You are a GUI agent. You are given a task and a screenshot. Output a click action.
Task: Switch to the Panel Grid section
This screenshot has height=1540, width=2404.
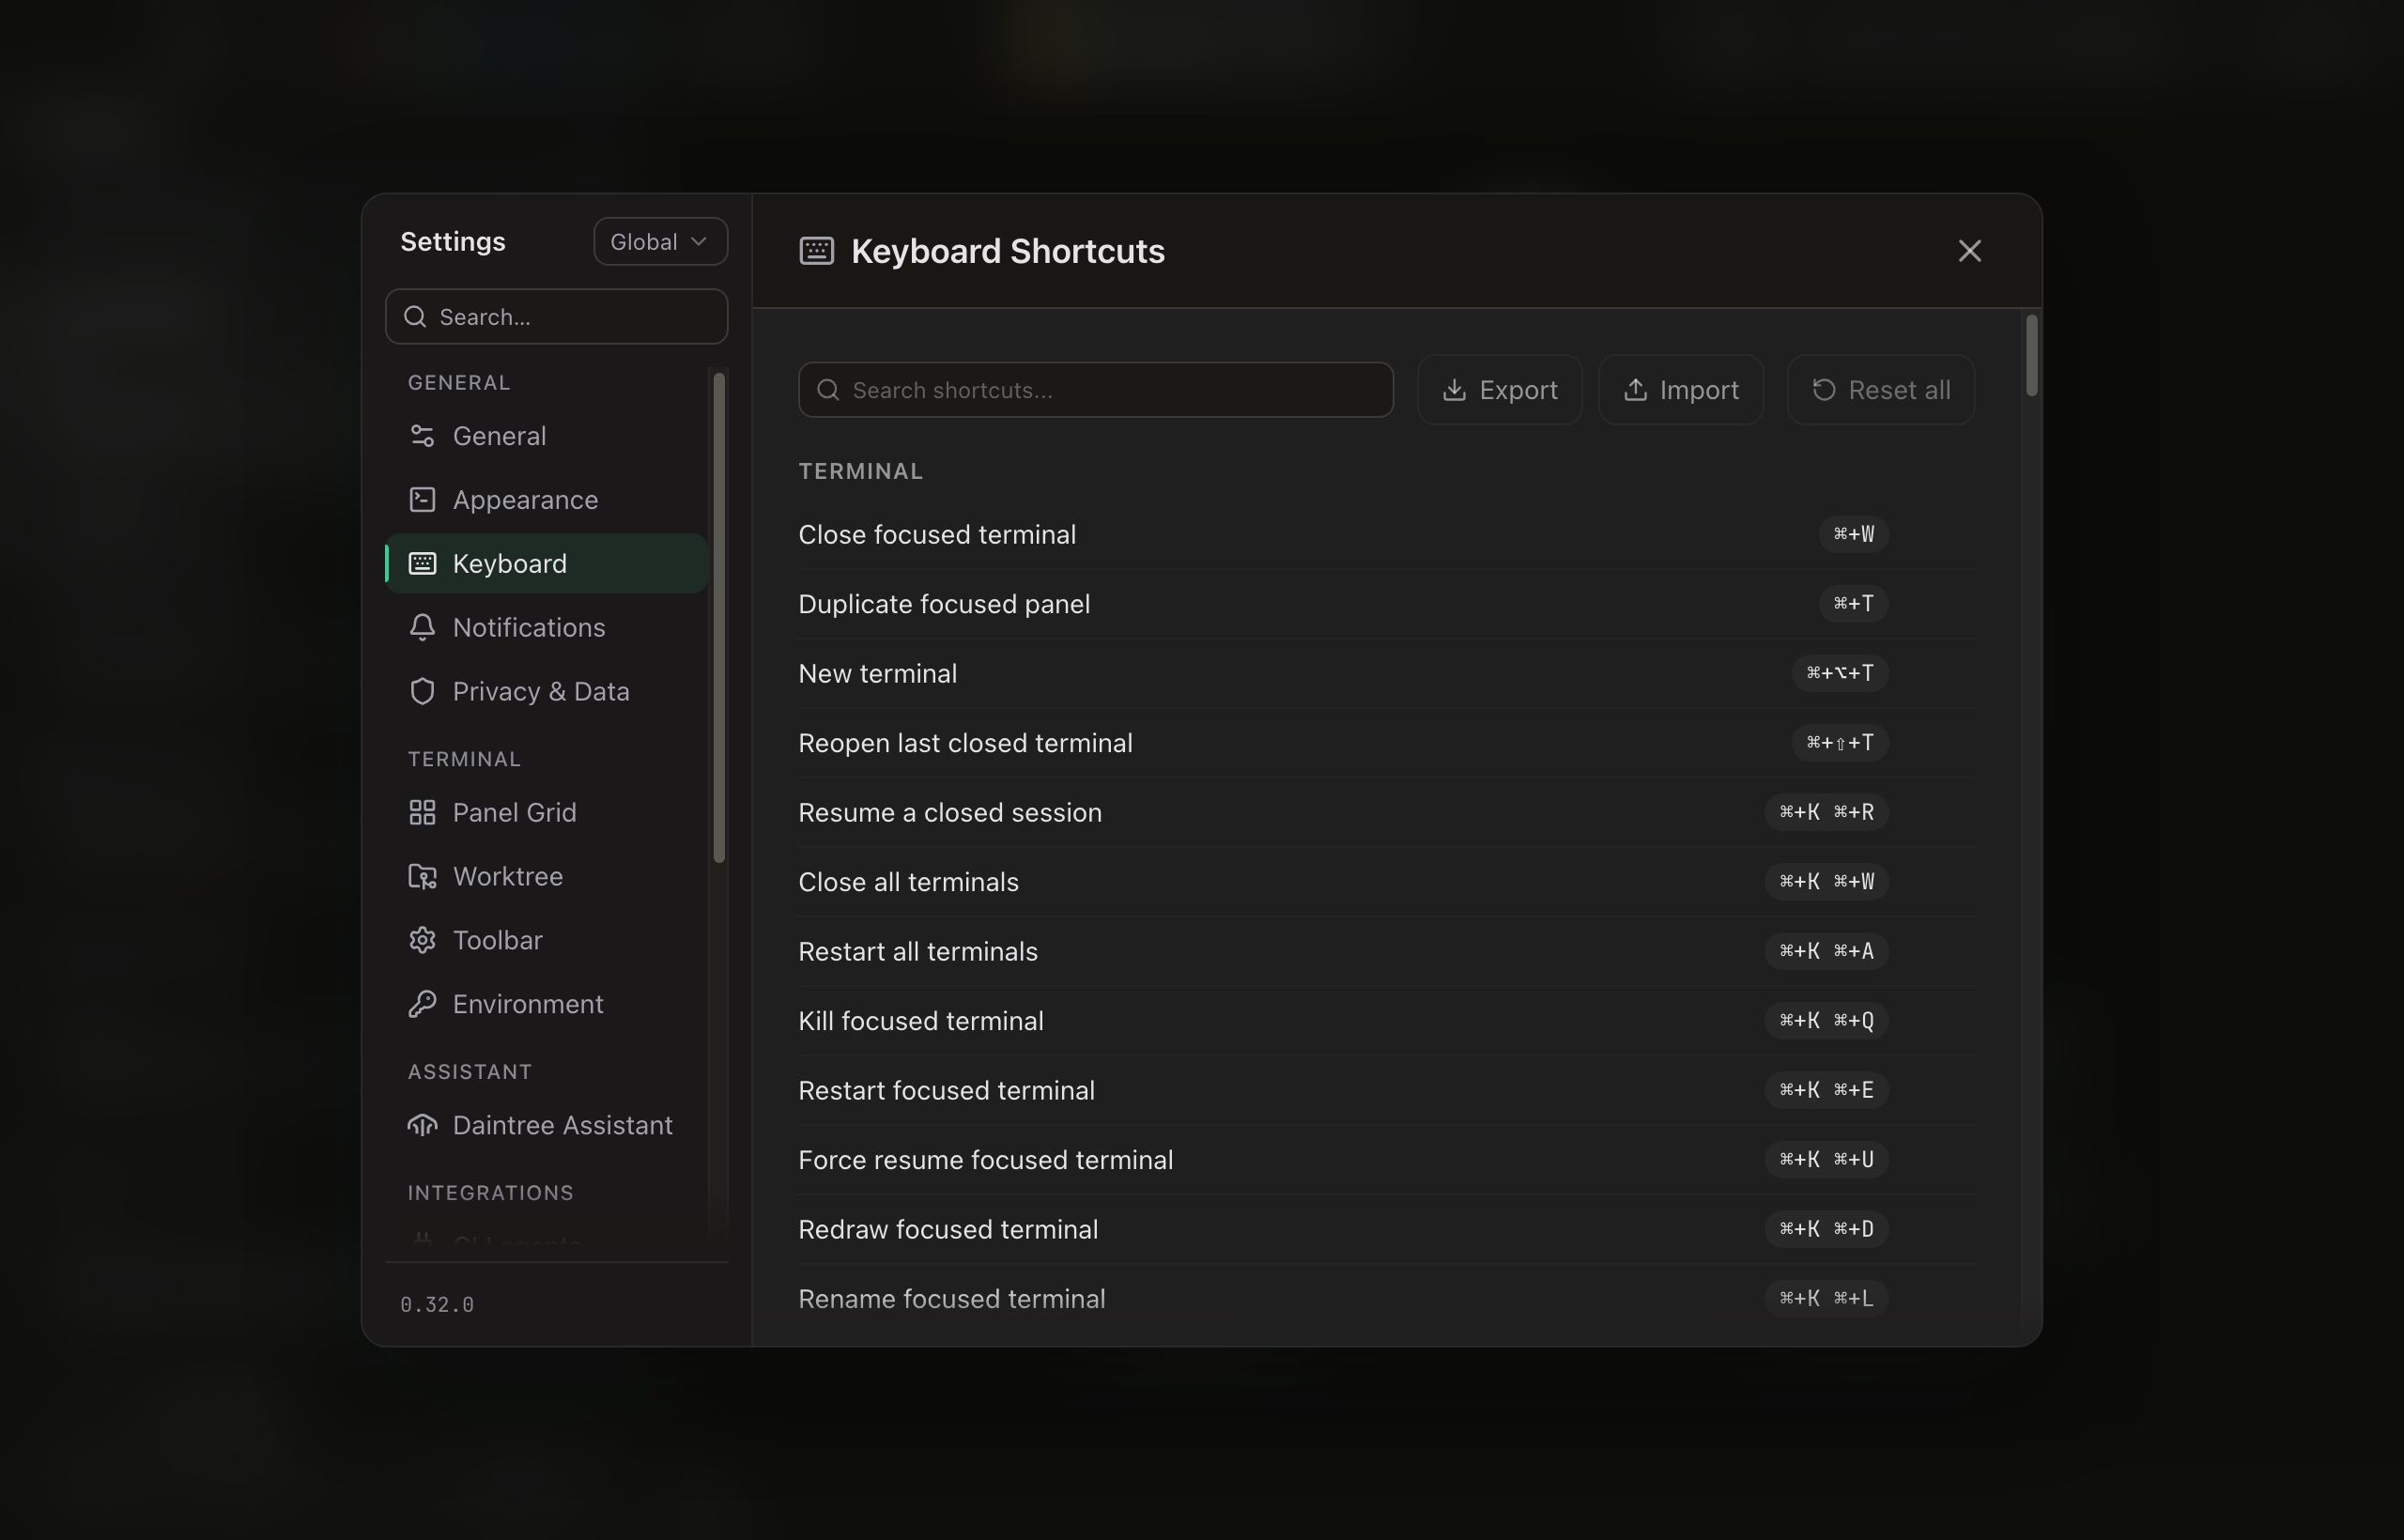coord(546,813)
